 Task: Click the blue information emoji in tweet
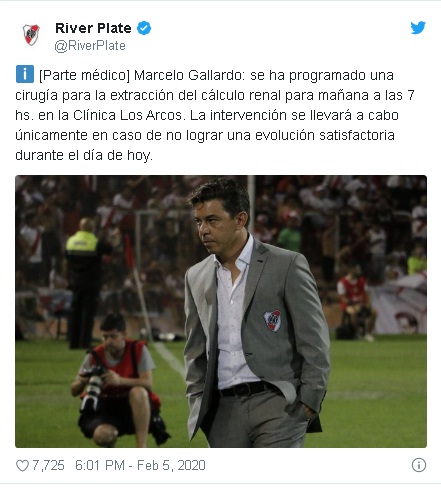pyautogui.click(x=25, y=74)
